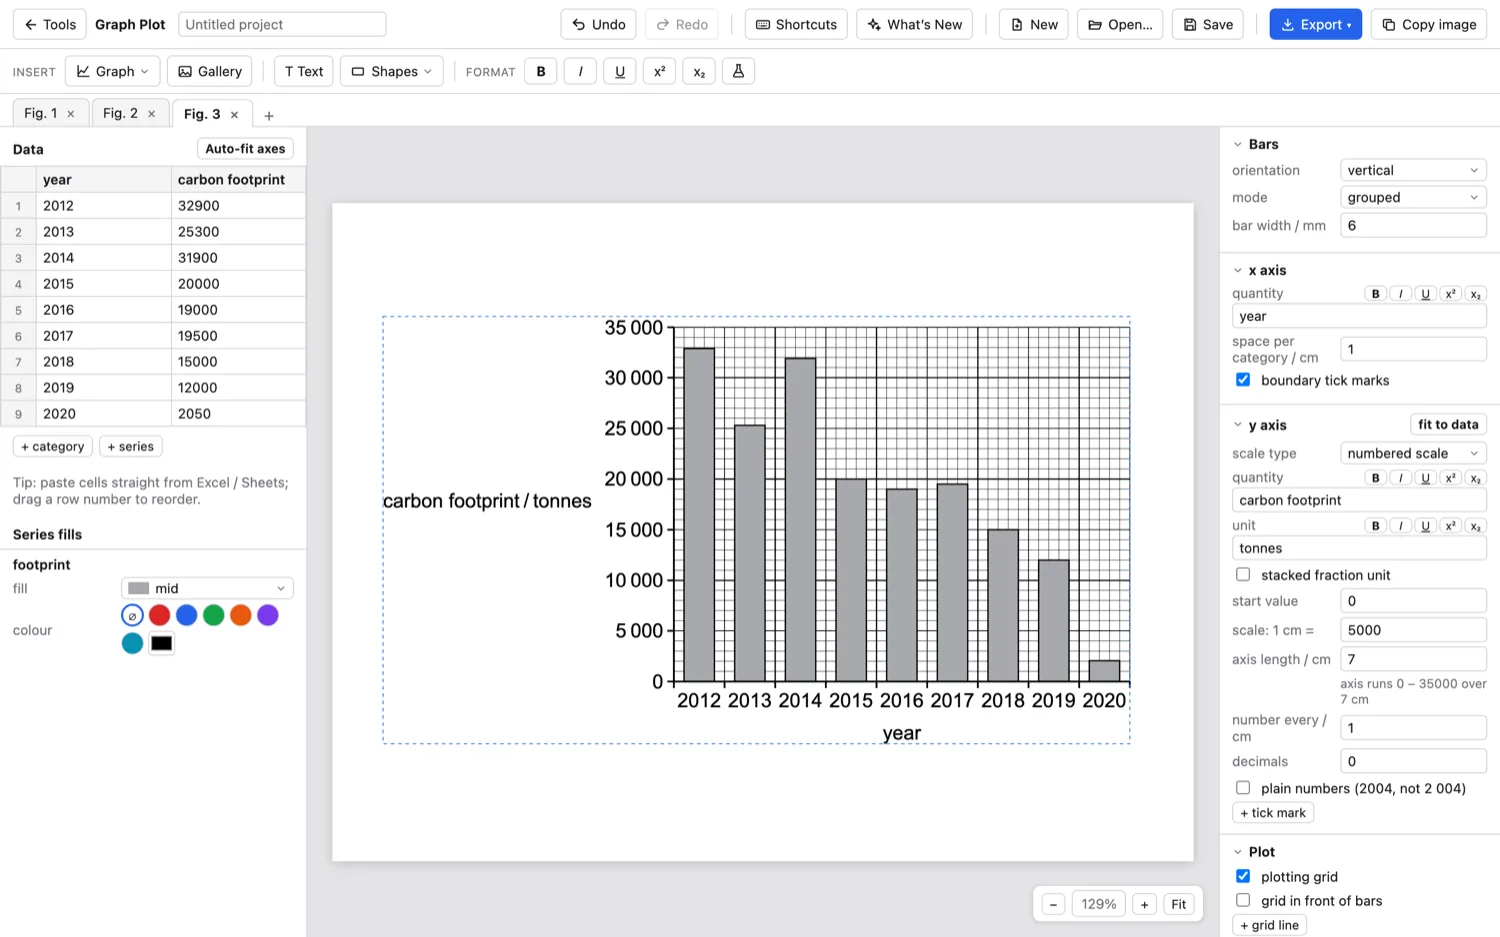Open the keyboard Shortcuts panel

(796, 24)
